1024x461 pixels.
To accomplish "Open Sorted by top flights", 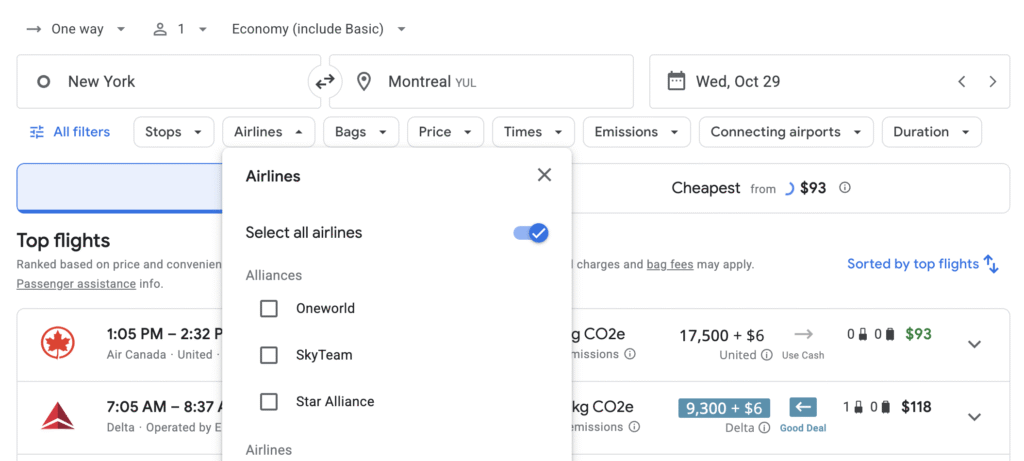I will pyautogui.click(x=923, y=264).
